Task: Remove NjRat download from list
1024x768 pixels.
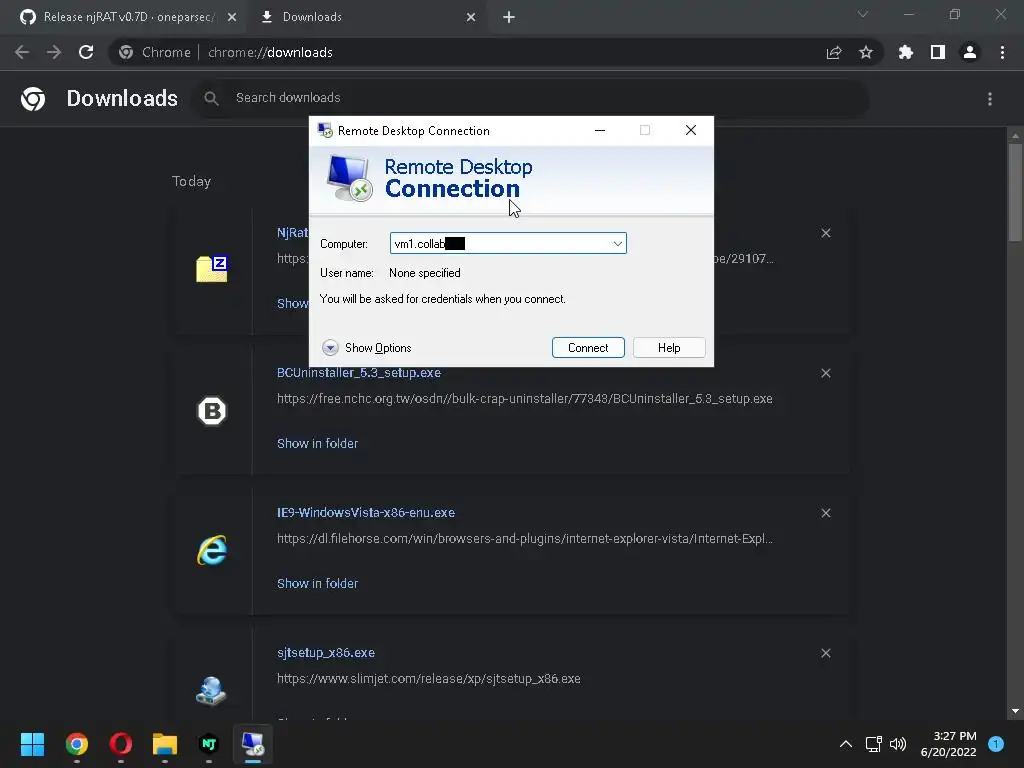Action: click(826, 233)
